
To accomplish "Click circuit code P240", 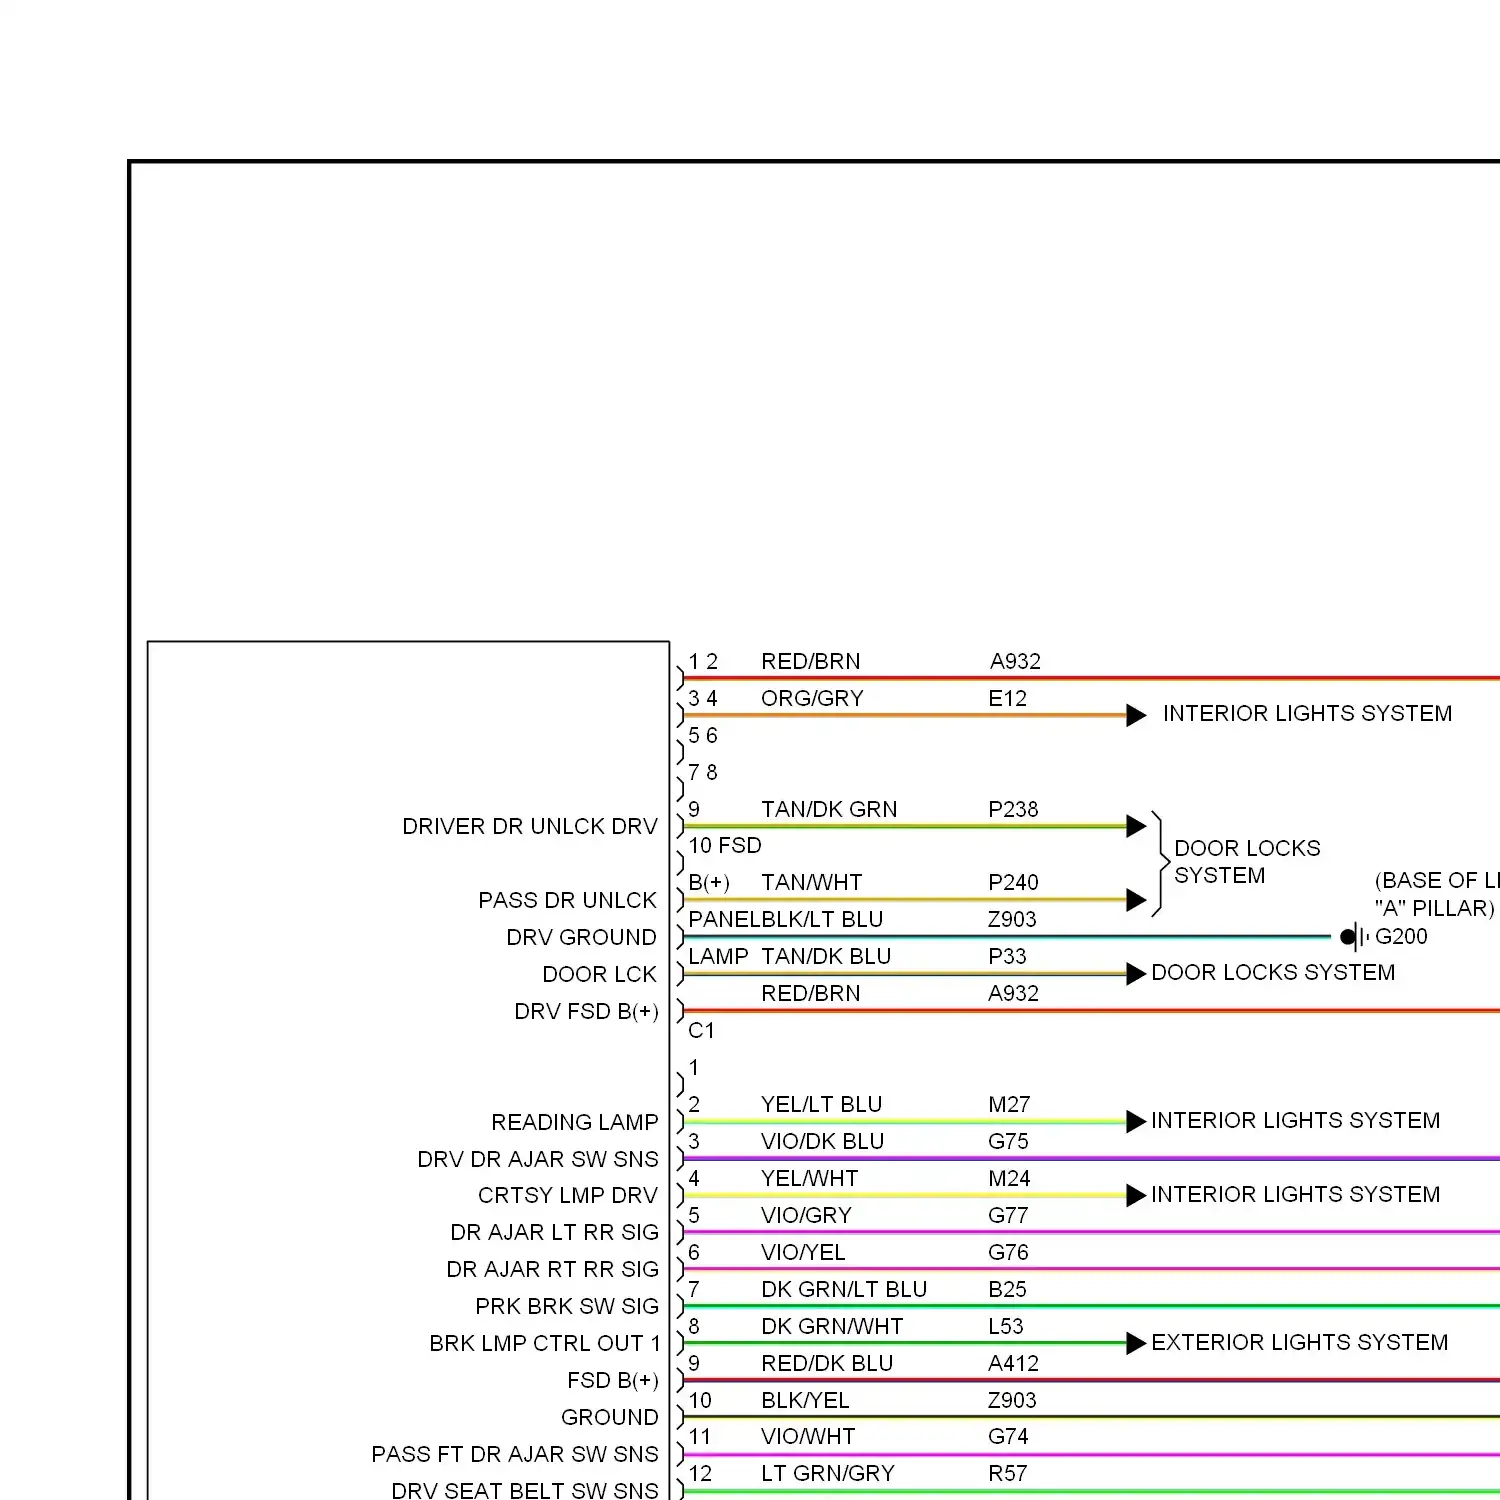I will [x=1013, y=882].
